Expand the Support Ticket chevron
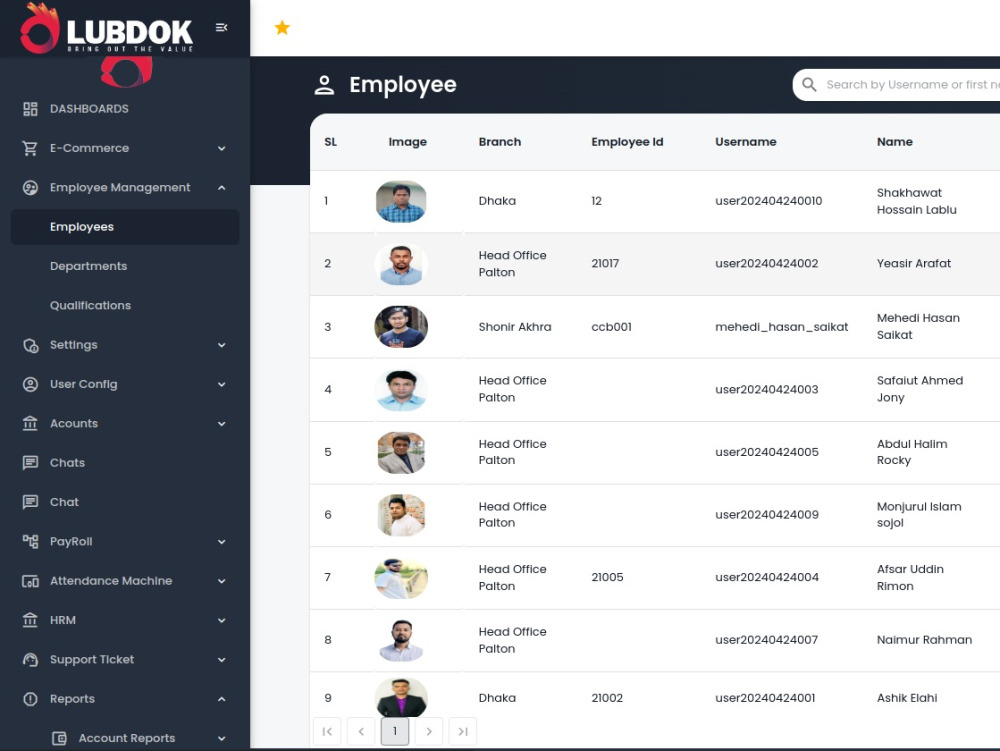Image resolution: width=1000 pixels, height=751 pixels. tap(221, 659)
